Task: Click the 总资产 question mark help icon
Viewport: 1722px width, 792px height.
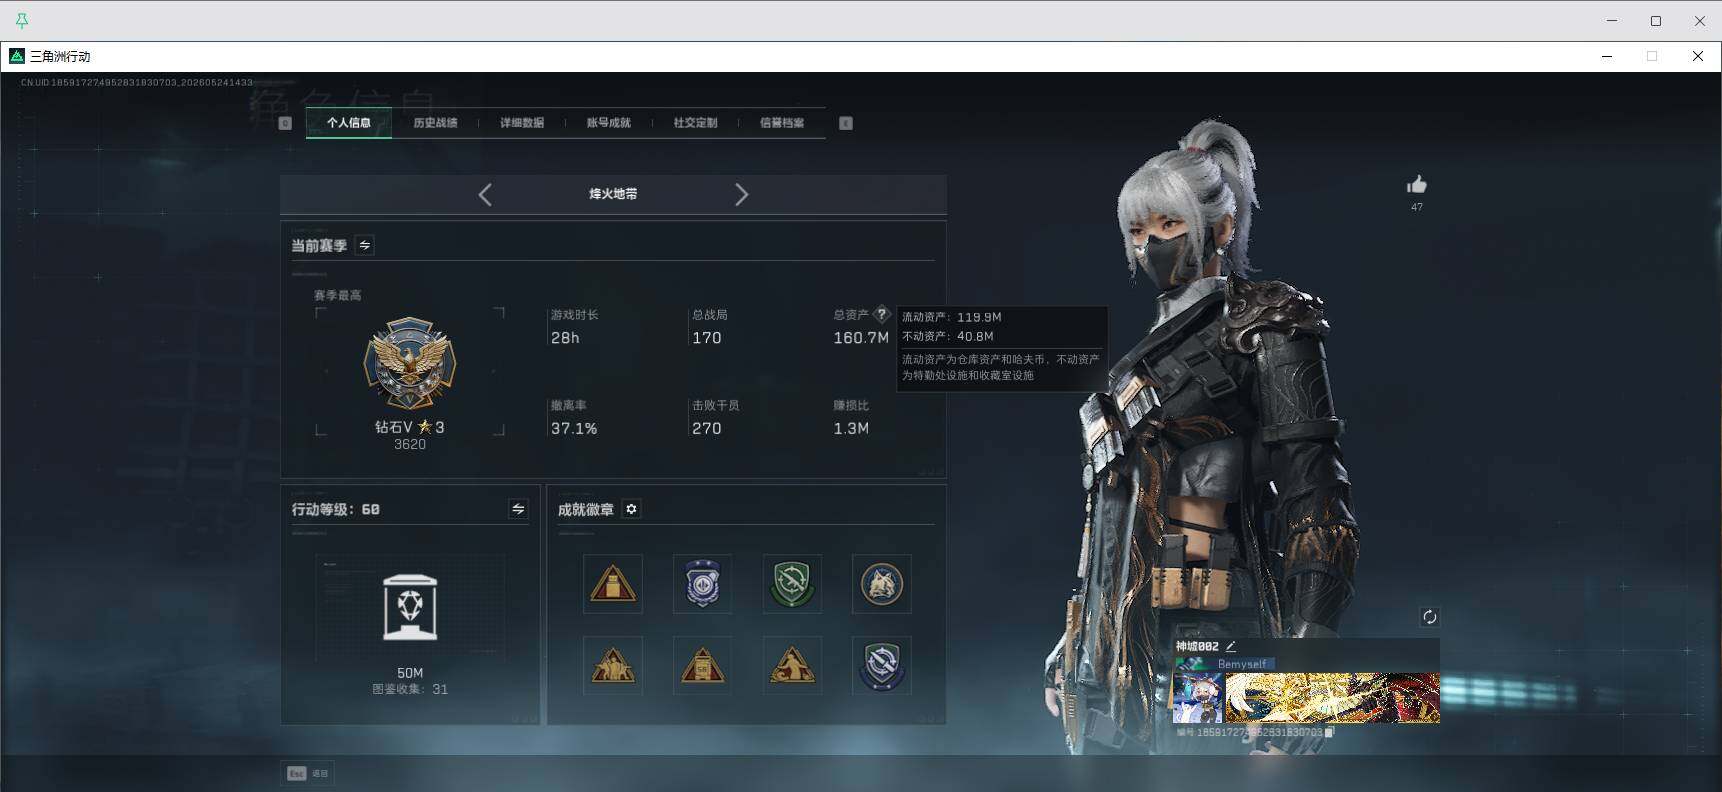Action: click(x=881, y=314)
